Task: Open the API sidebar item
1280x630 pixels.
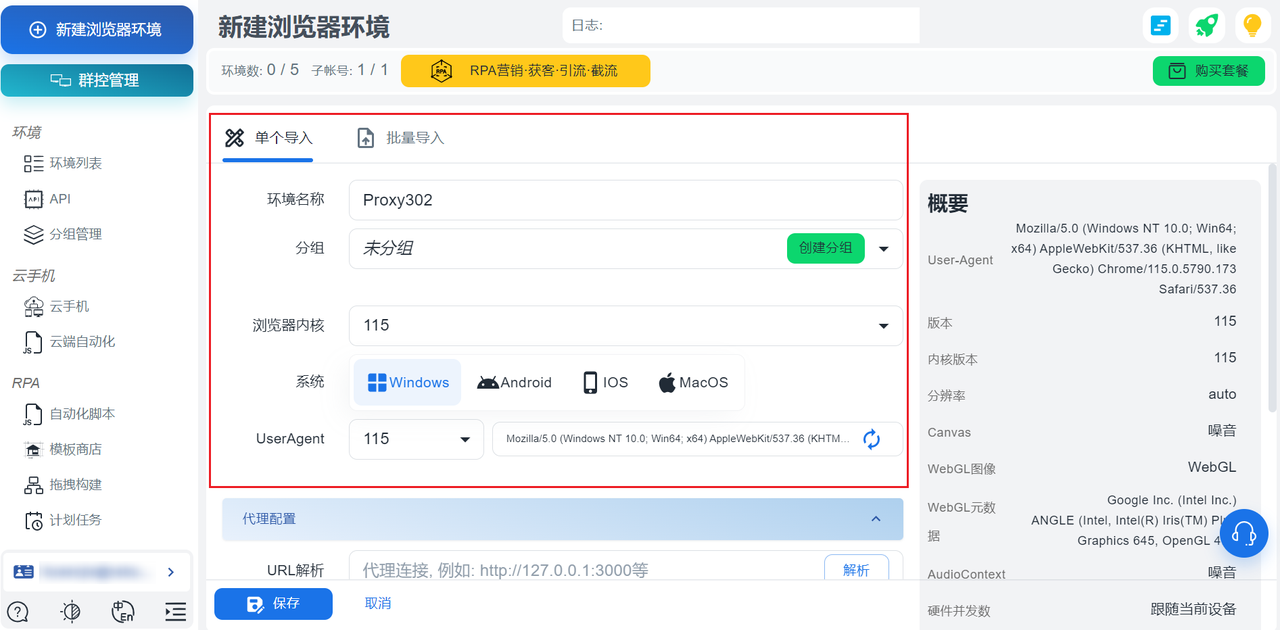Action: pyautogui.click(x=47, y=199)
